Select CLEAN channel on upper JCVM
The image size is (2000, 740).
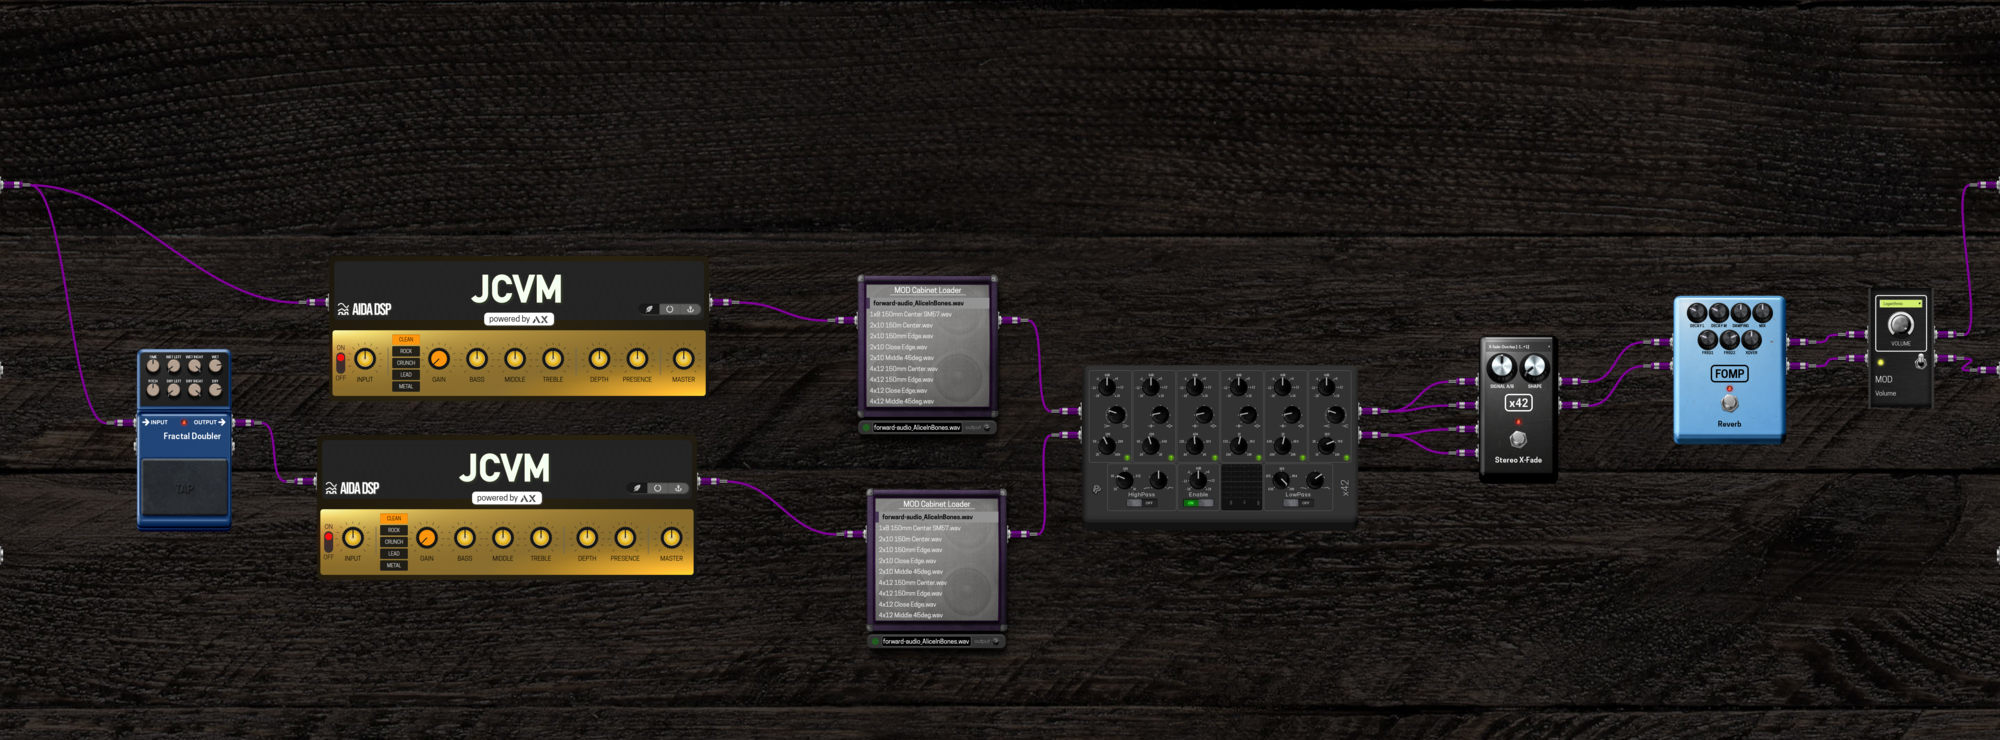[x=406, y=340]
